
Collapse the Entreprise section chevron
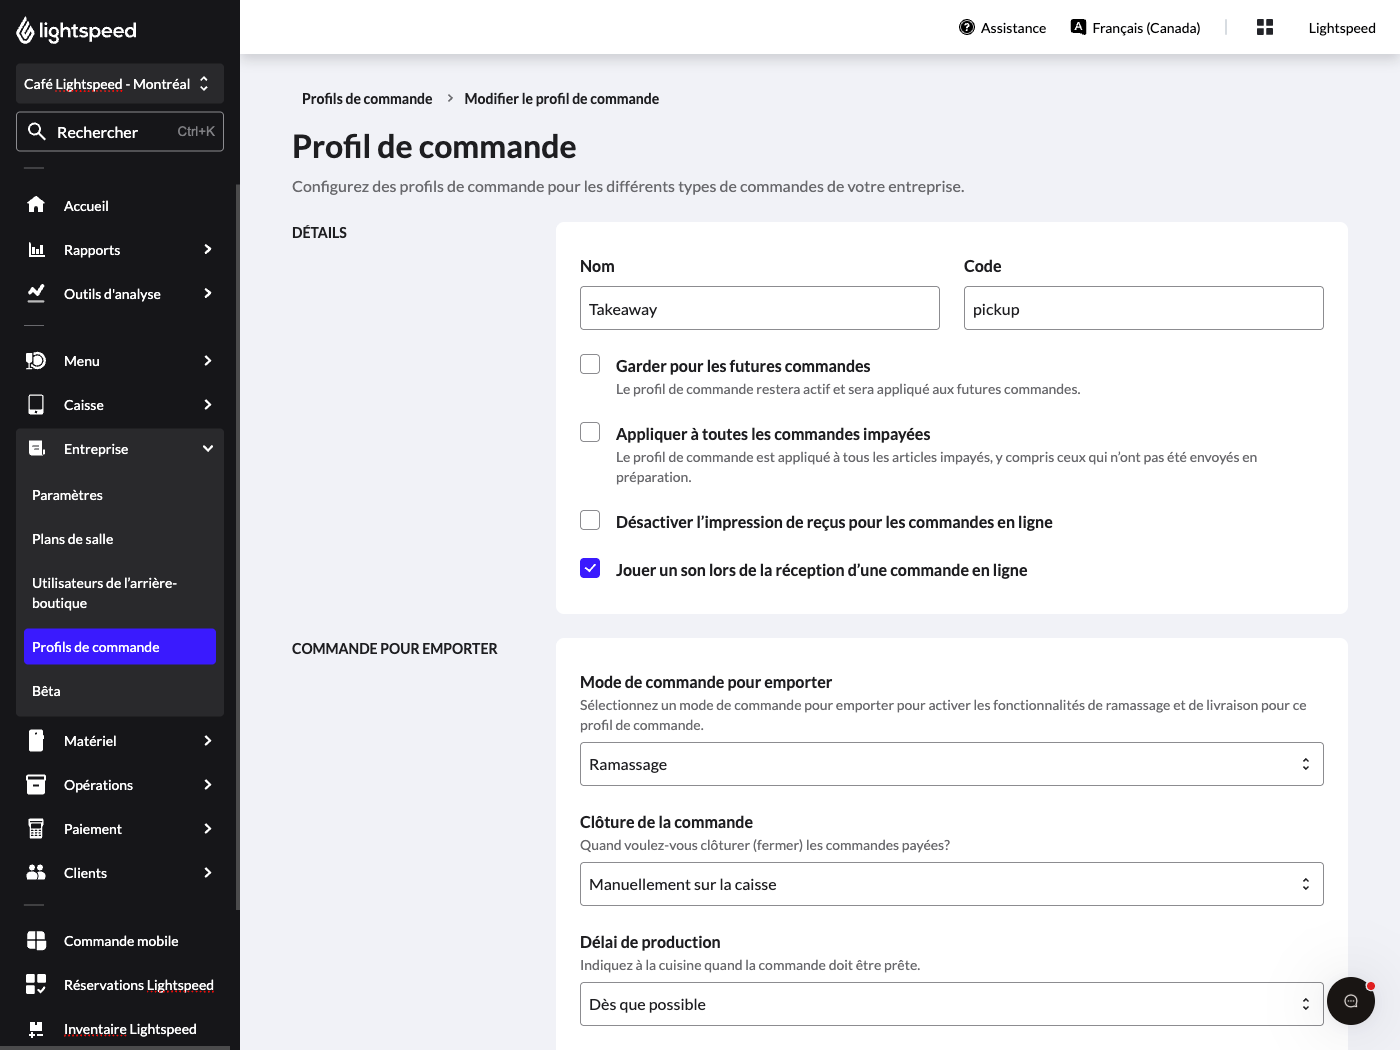click(208, 449)
